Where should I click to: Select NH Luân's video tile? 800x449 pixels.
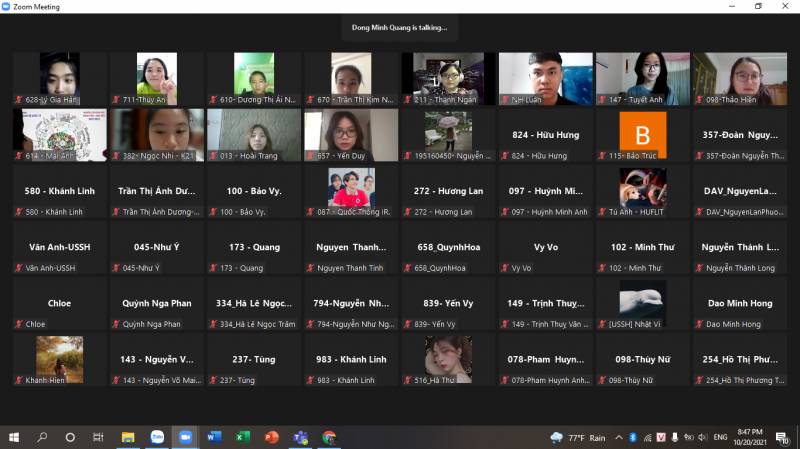point(545,78)
